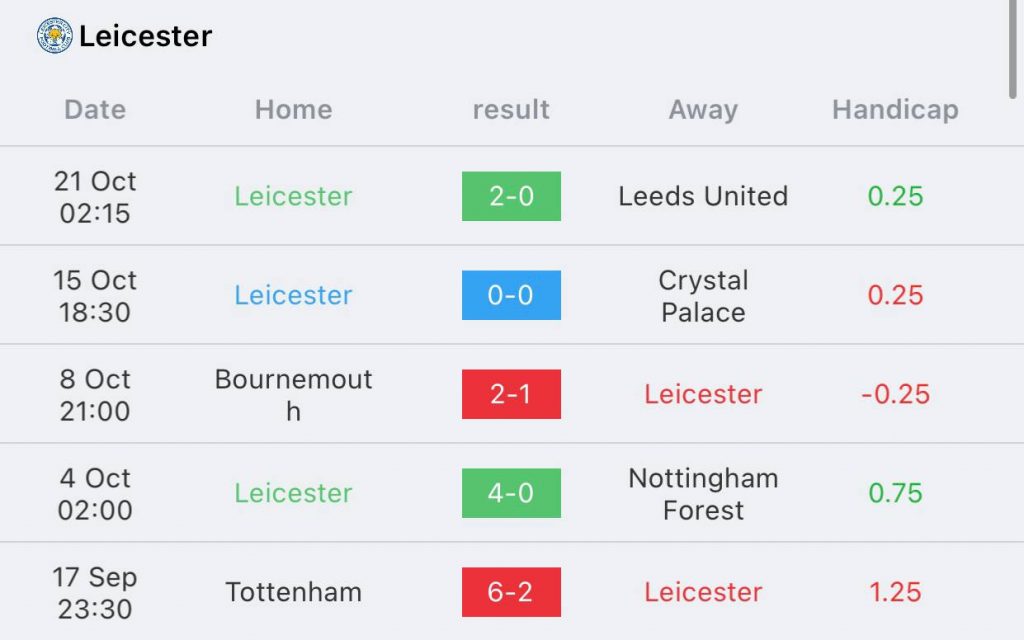Viewport: 1024px width, 640px height.
Task: Open the Leicester team title
Action: tap(146, 36)
